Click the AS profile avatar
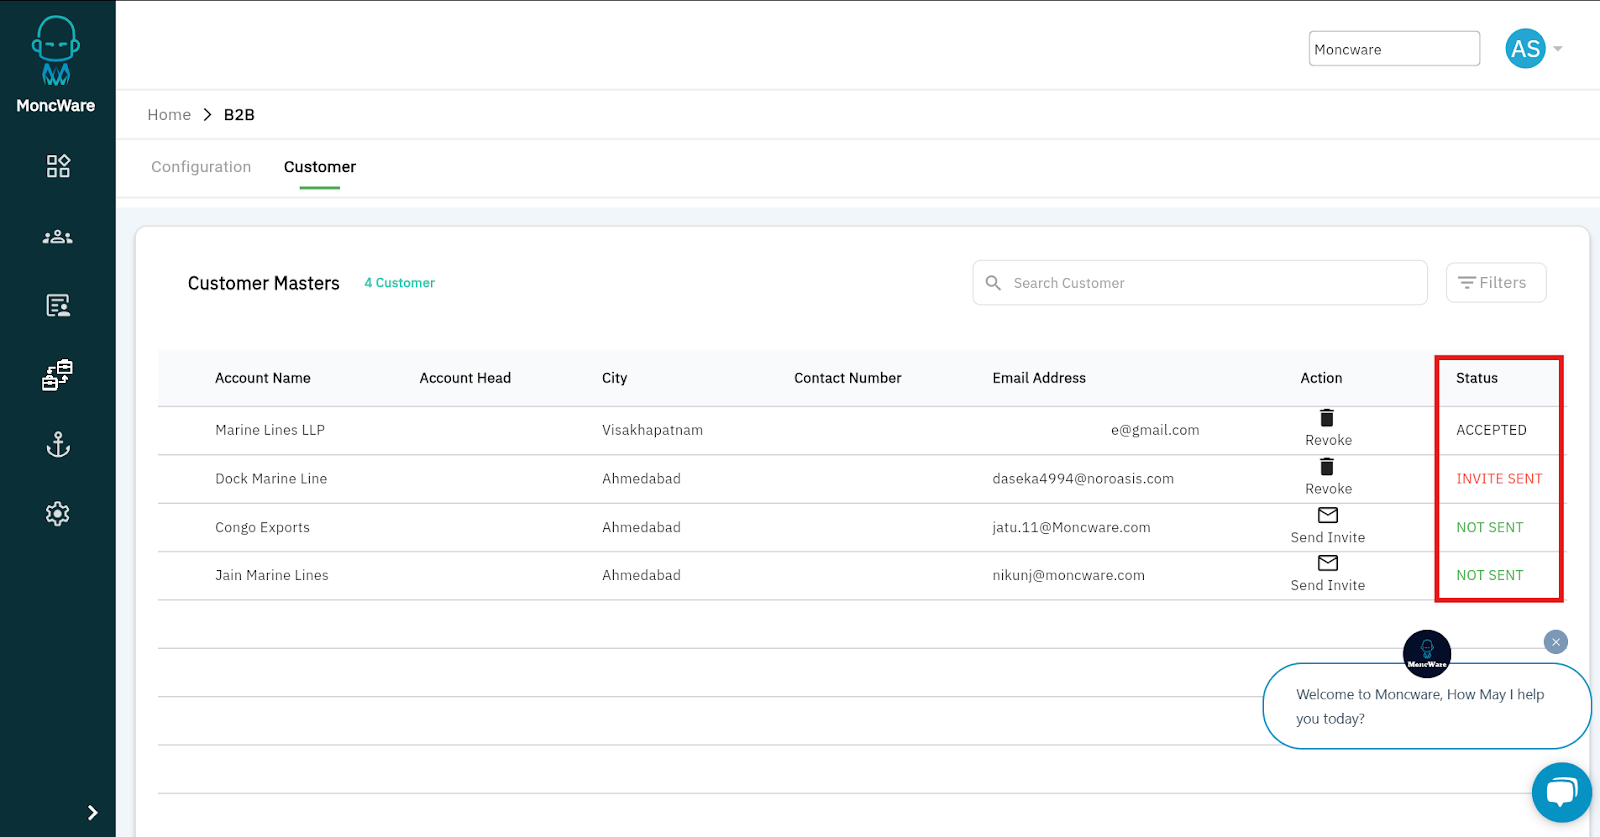The height and width of the screenshot is (837, 1600). [1525, 49]
